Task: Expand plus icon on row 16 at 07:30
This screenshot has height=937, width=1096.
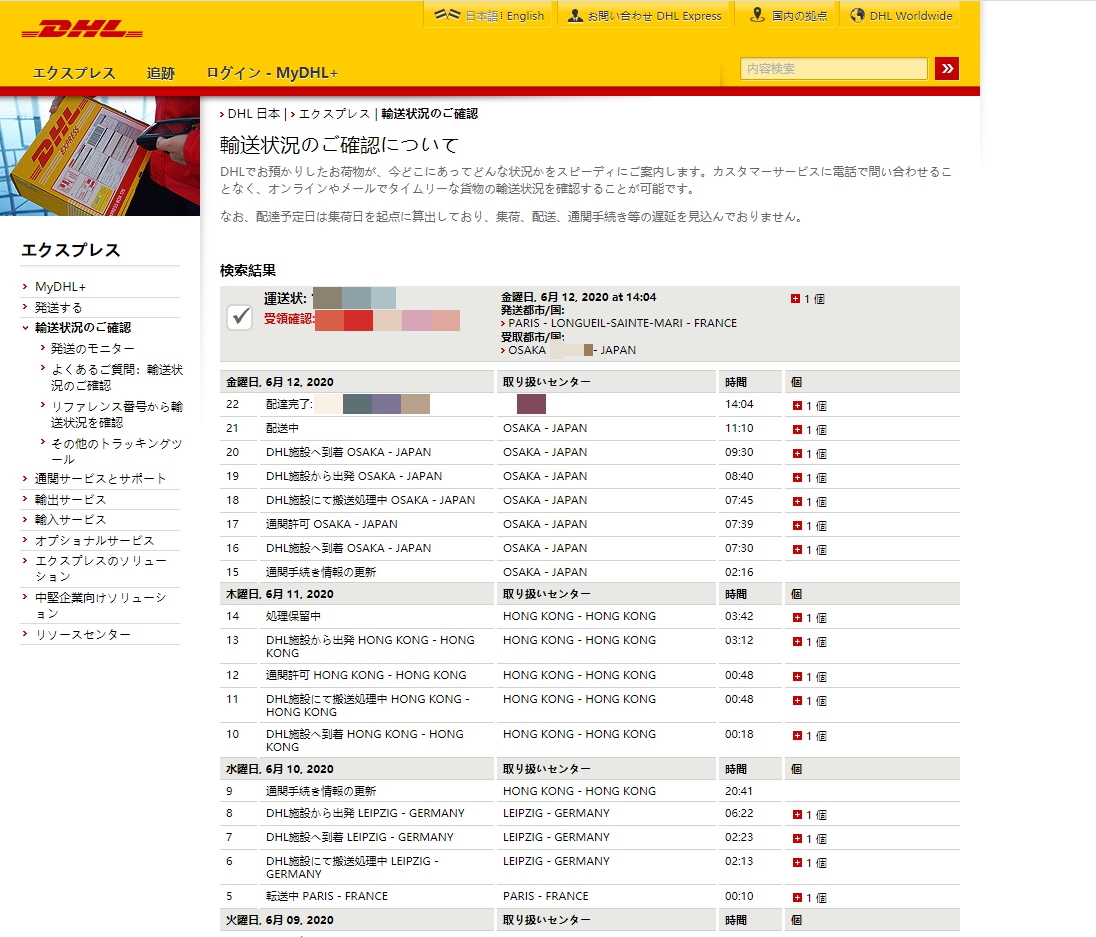Action: point(797,549)
